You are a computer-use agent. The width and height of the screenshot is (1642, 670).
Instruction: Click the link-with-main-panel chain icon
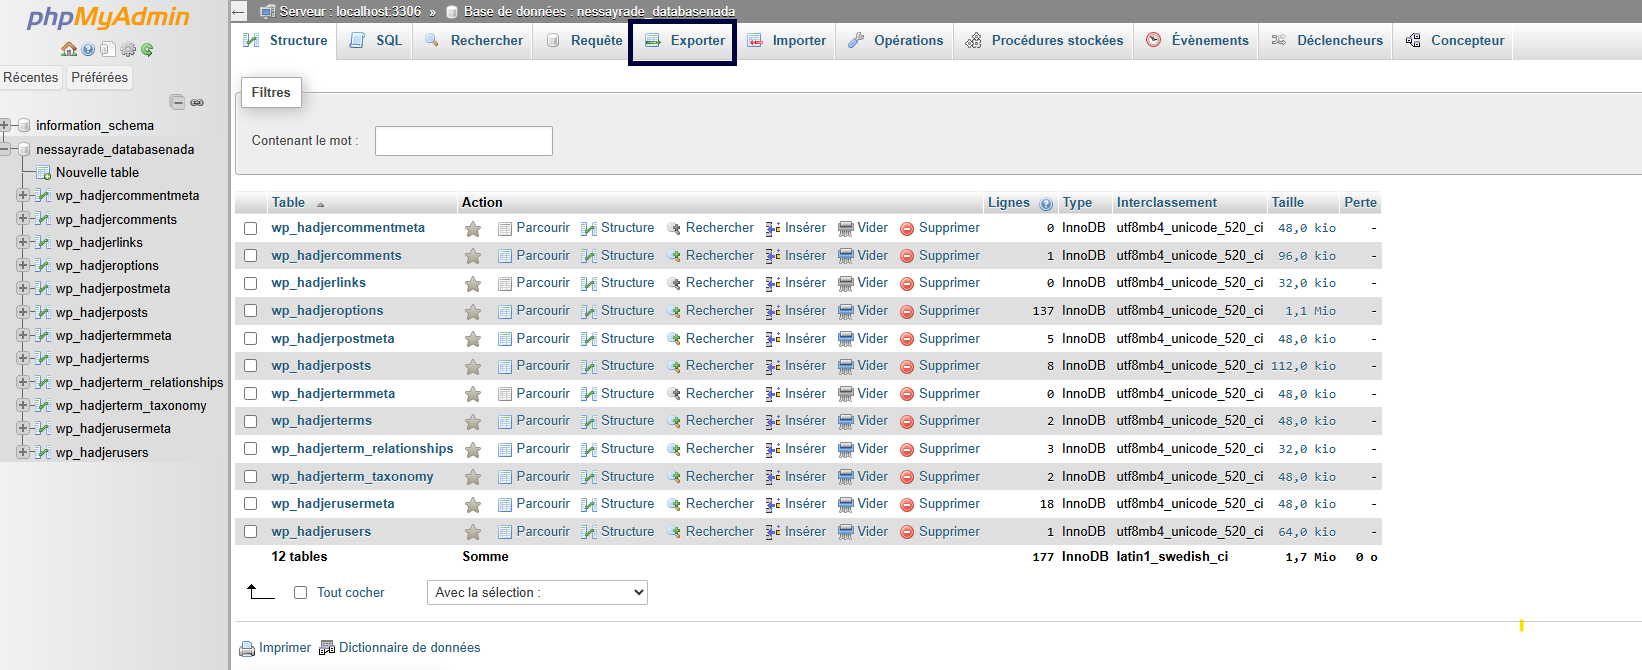(197, 102)
